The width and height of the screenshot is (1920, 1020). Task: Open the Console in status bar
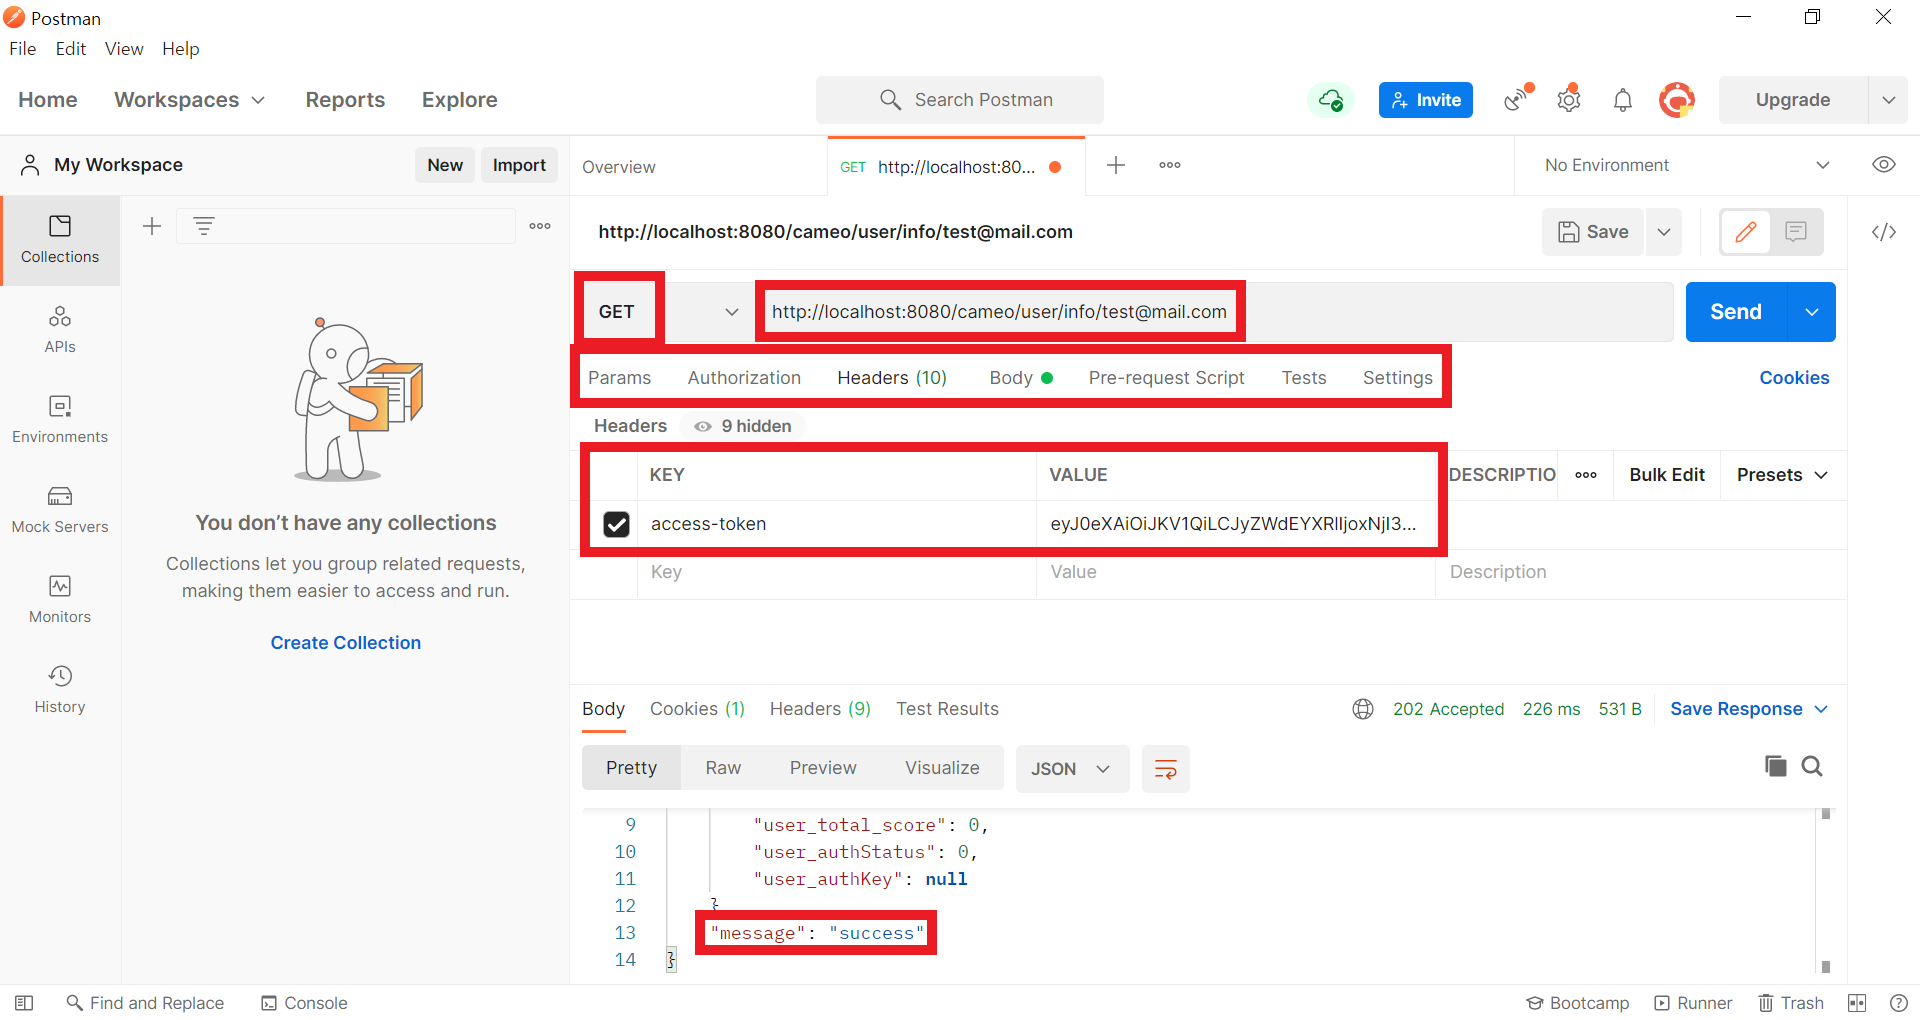point(304,1003)
